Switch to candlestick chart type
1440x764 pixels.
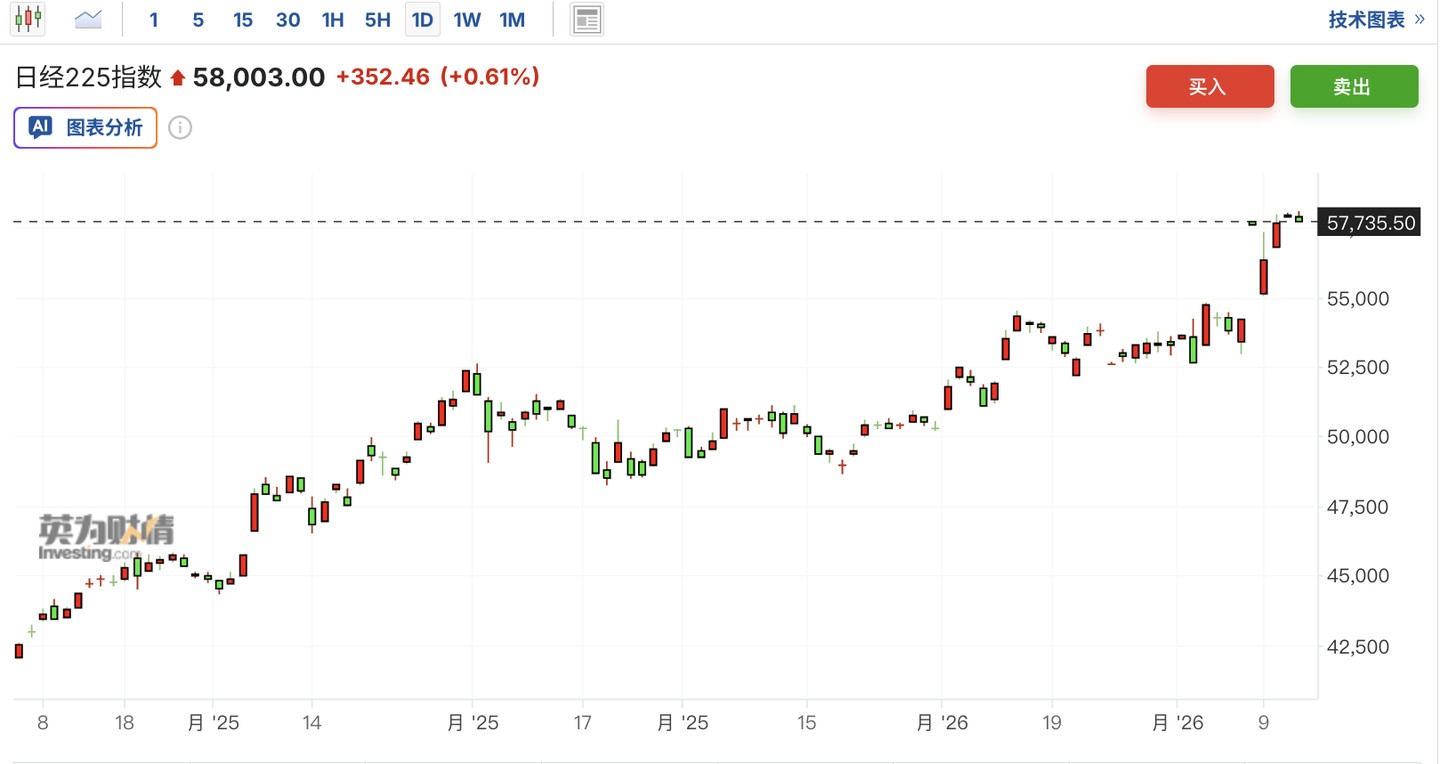pos(28,19)
